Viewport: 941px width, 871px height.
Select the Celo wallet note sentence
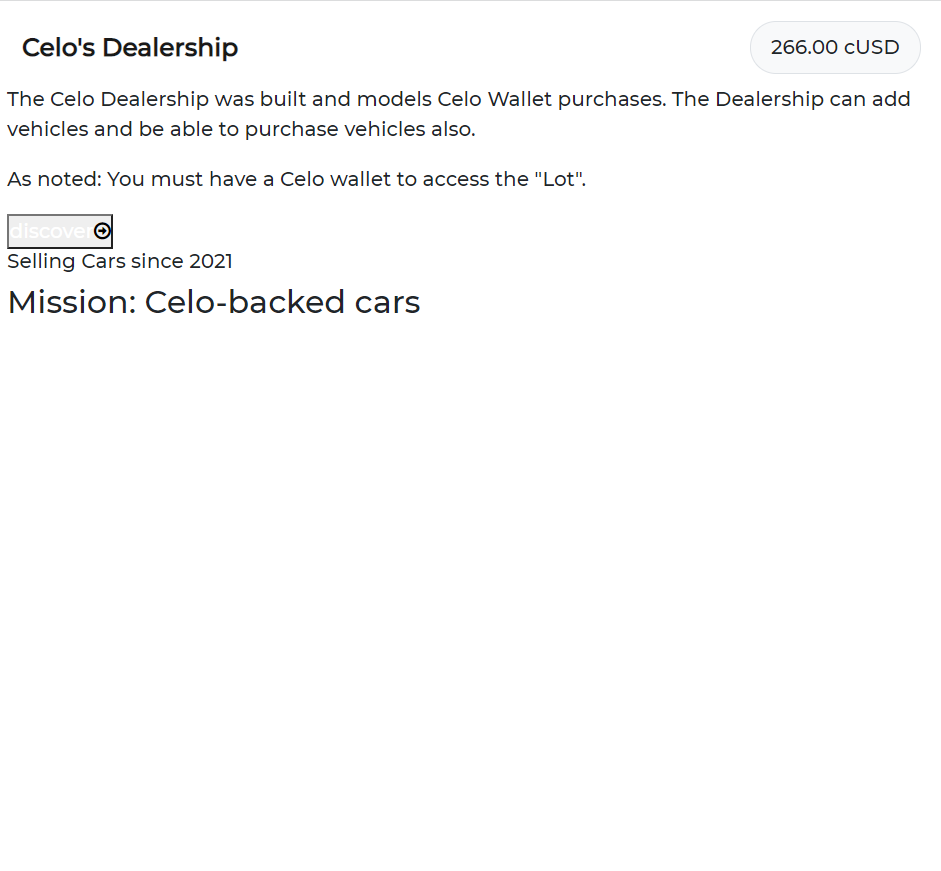coord(297,179)
